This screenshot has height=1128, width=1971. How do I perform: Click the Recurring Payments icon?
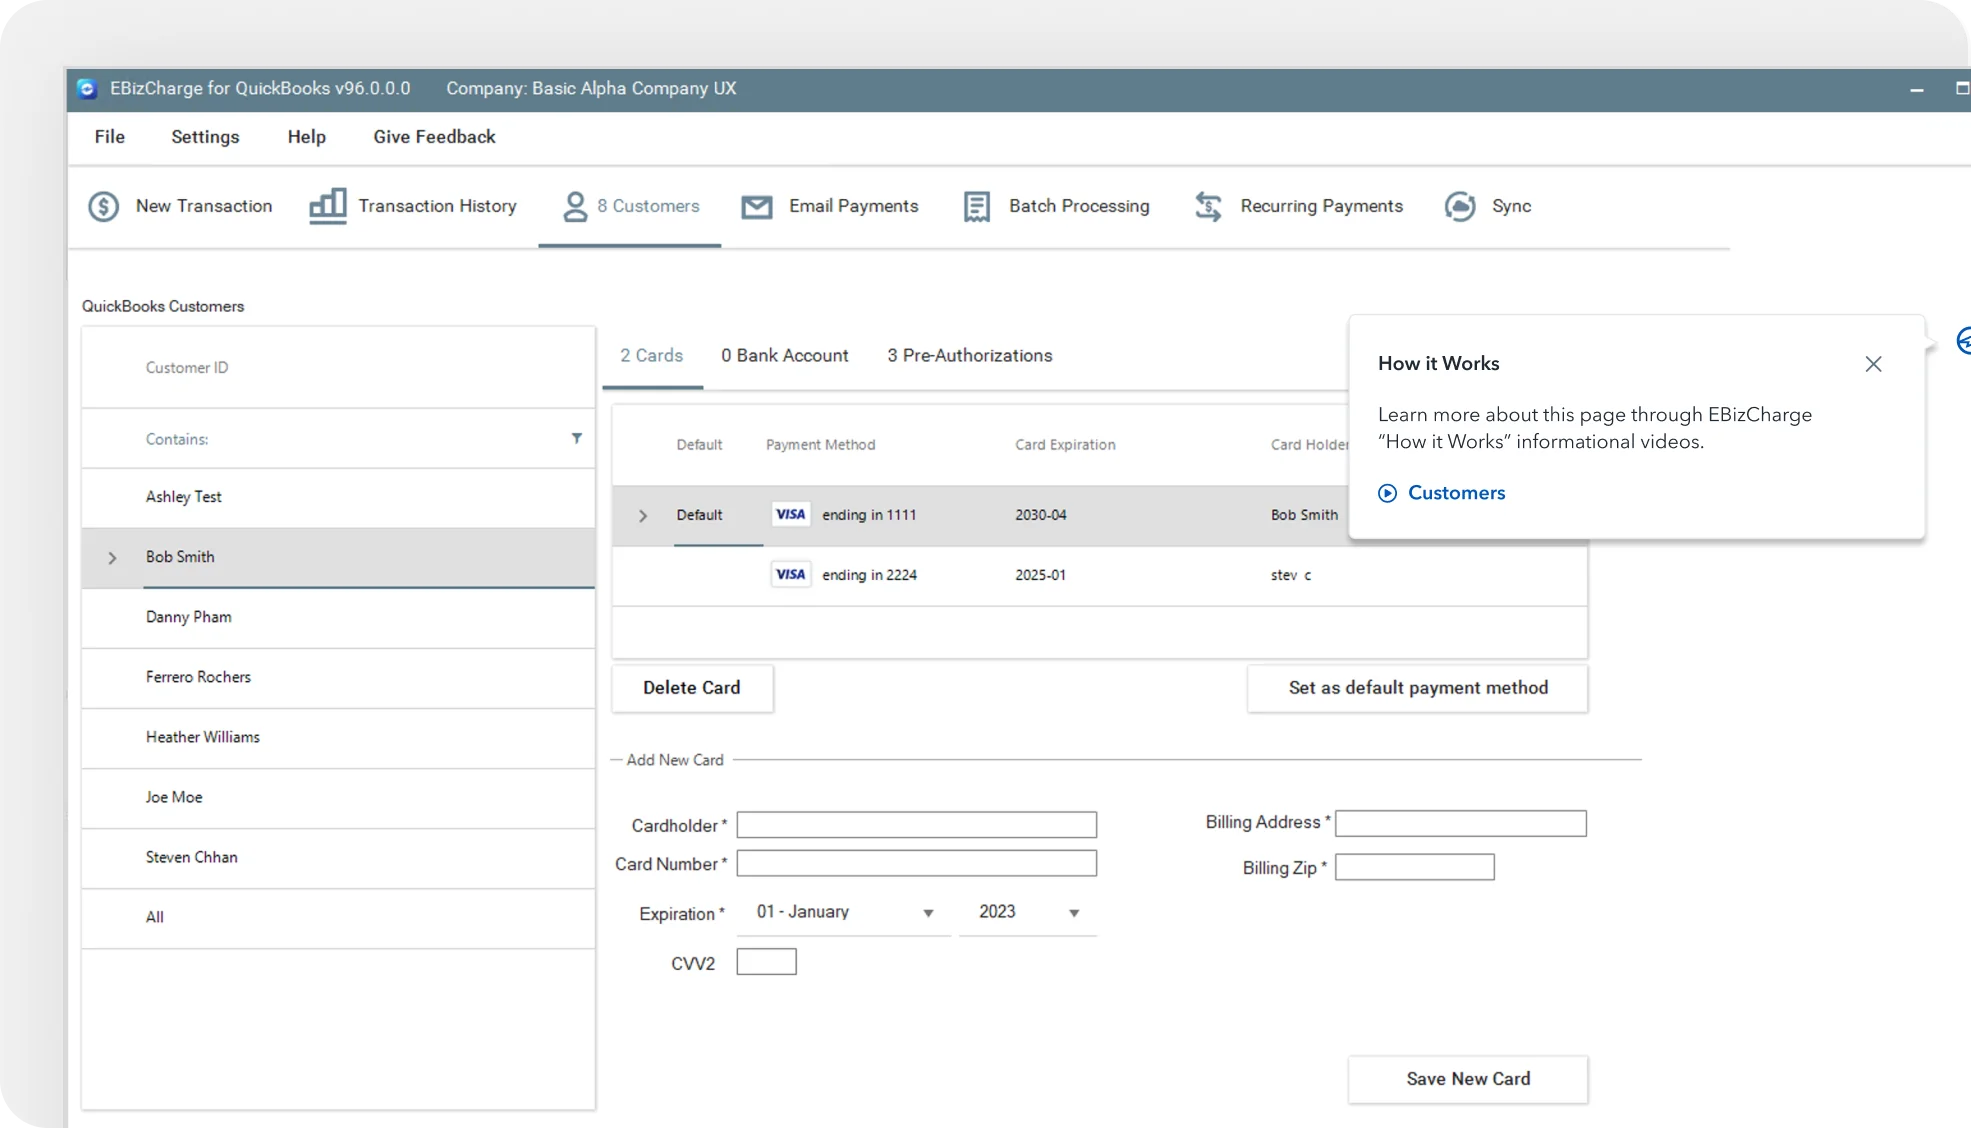[1209, 207]
